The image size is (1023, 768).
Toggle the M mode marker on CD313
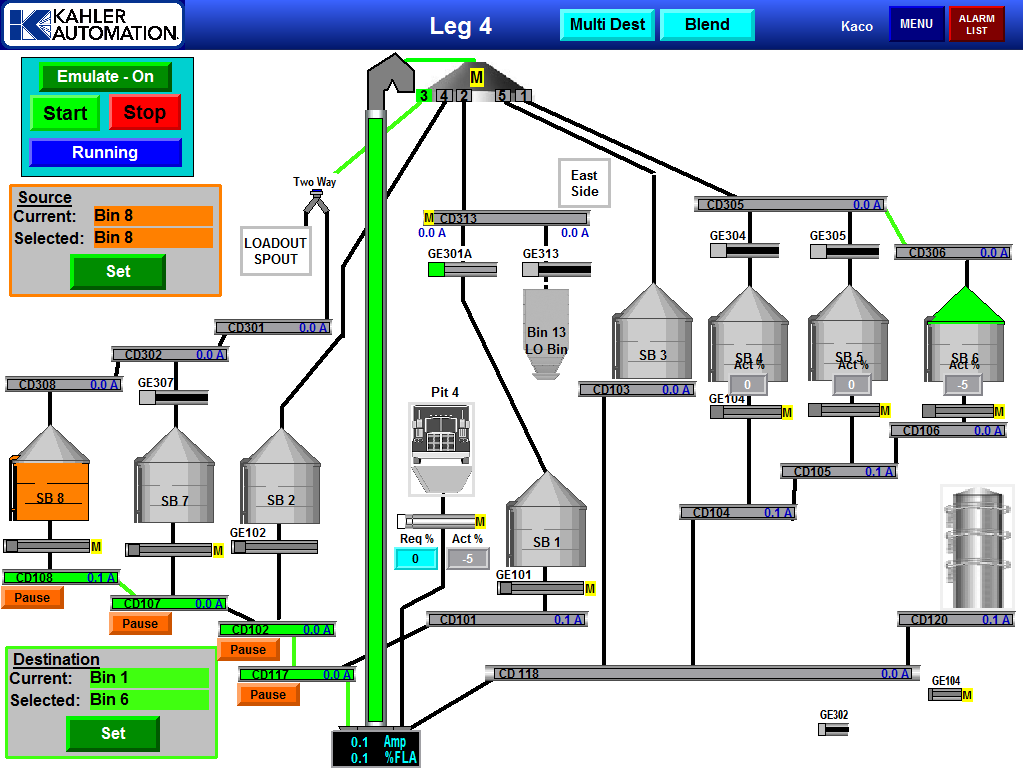(429, 218)
